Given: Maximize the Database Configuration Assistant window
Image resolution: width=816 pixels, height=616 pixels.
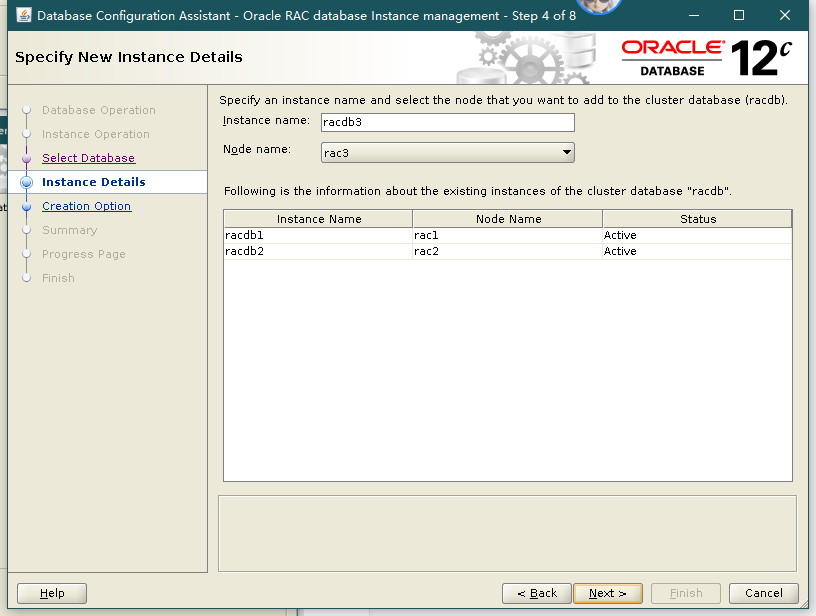Looking at the screenshot, I should 738,15.
